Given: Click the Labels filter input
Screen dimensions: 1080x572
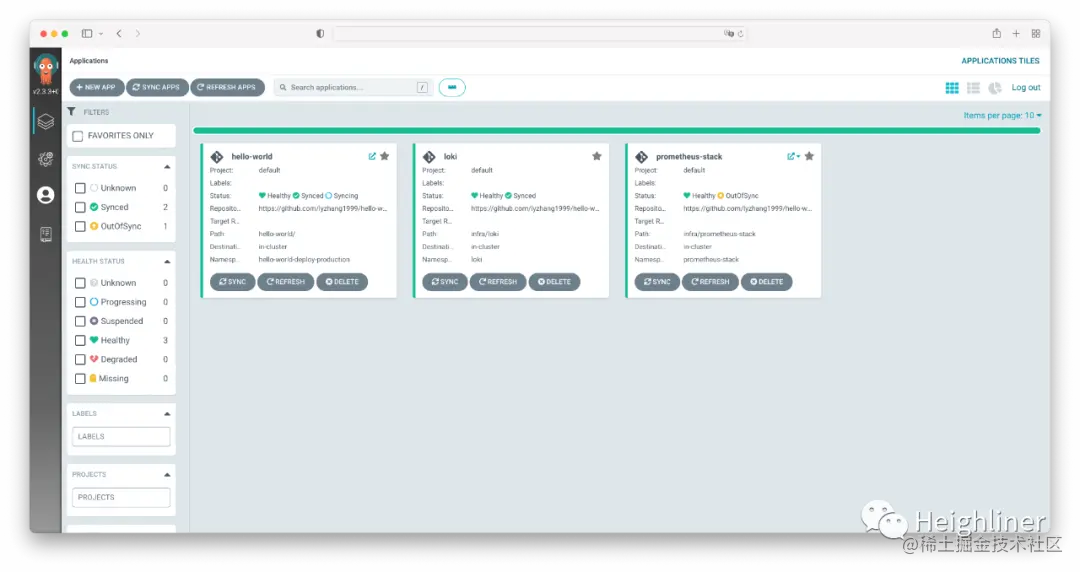Looking at the screenshot, I should point(121,437).
